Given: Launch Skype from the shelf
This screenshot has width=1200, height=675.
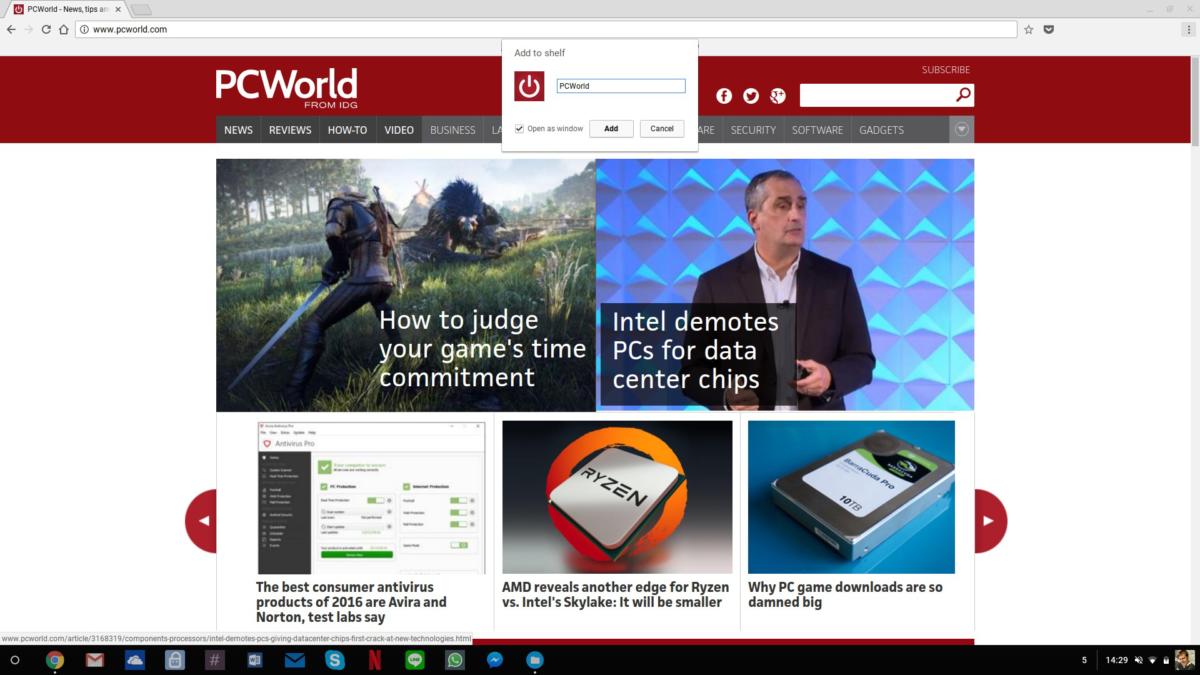Looking at the screenshot, I should tap(335, 660).
